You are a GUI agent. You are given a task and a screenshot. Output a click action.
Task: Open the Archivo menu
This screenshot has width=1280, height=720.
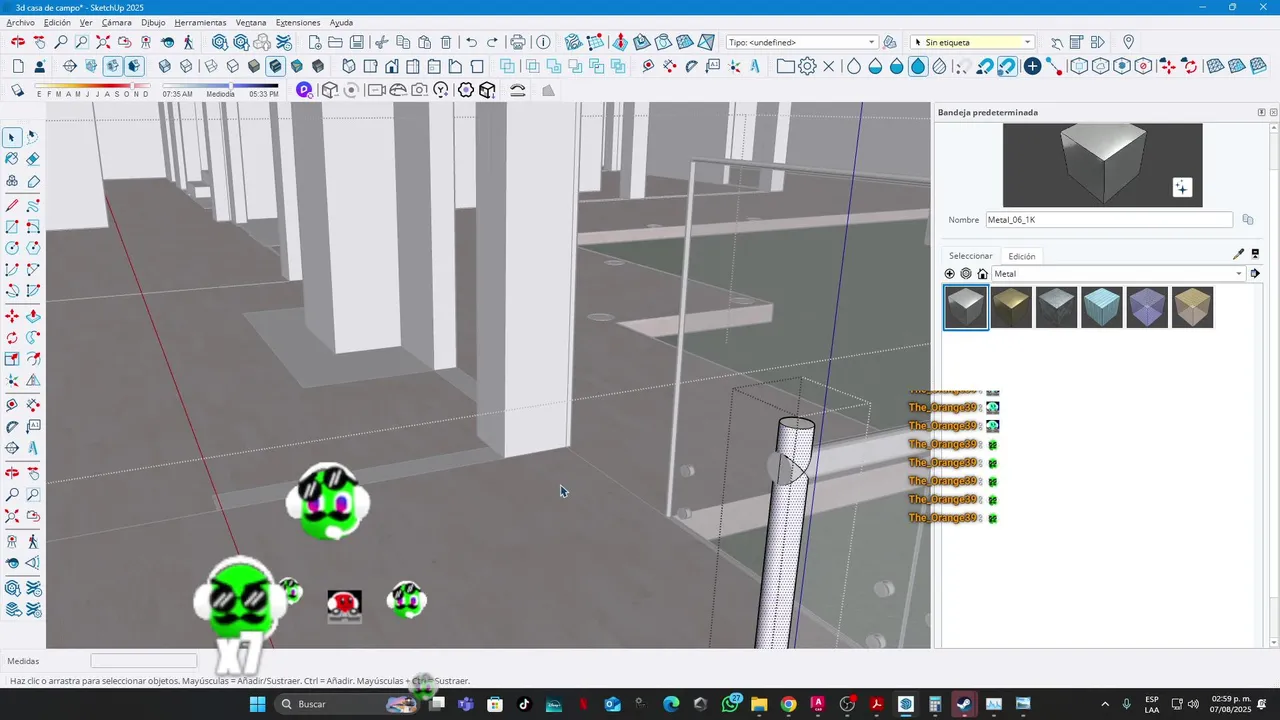[20, 22]
